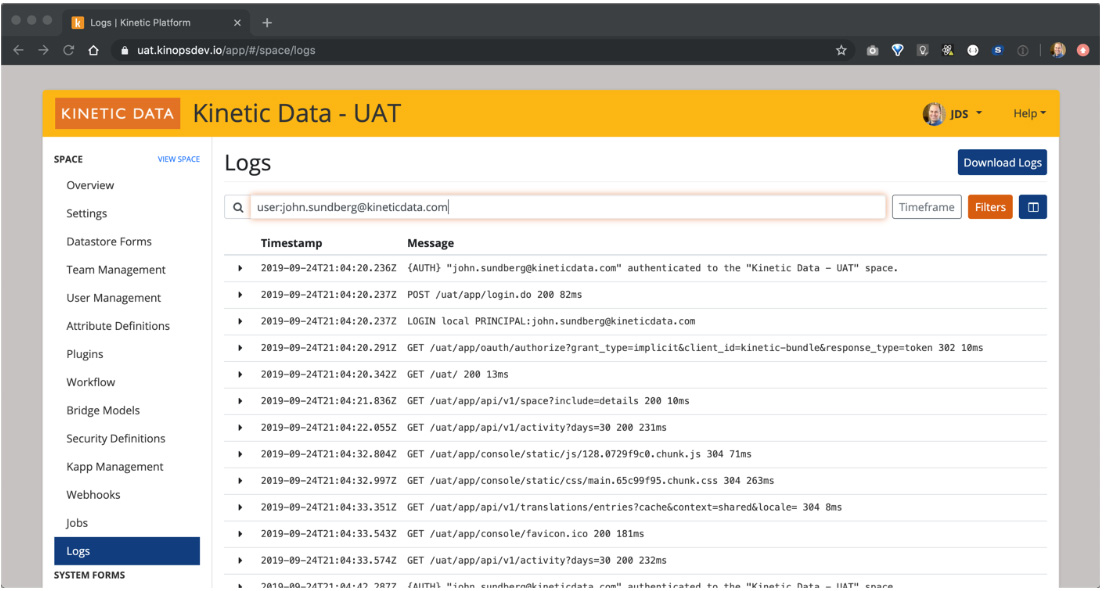Open Plugins in sidebar
The width and height of the screenshot is (1108, 591).
(85, 354)
